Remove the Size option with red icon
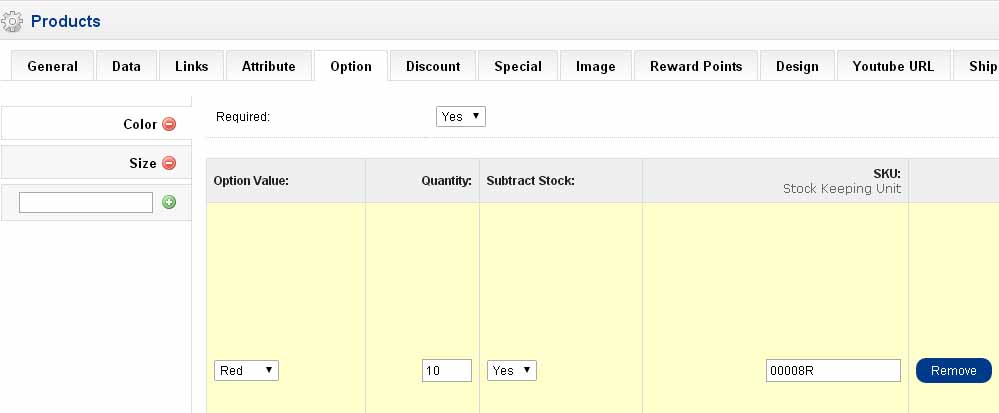 point(169,163)
